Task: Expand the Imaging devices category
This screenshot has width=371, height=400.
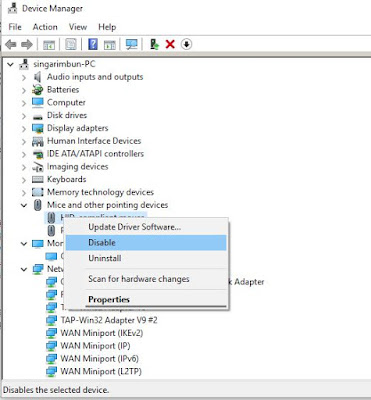Action: coord(24,167)
